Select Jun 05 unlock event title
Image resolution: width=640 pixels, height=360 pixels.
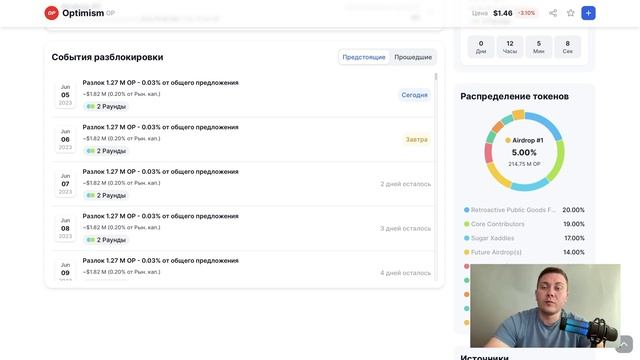coord(160,82)
